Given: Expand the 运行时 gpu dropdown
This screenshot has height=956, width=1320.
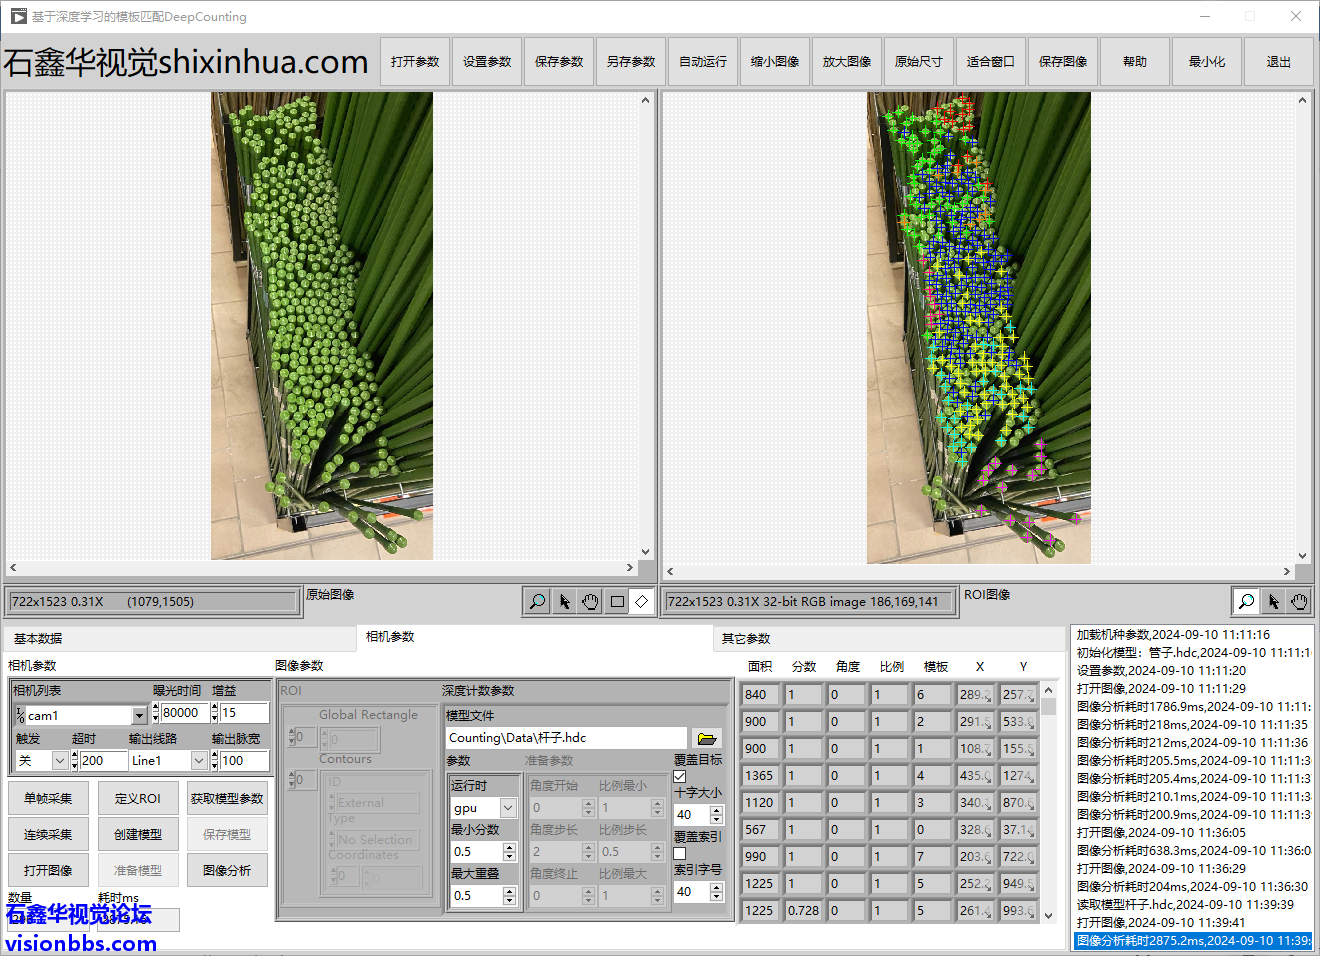Looking at the screenshot, I should pos(508,808).
